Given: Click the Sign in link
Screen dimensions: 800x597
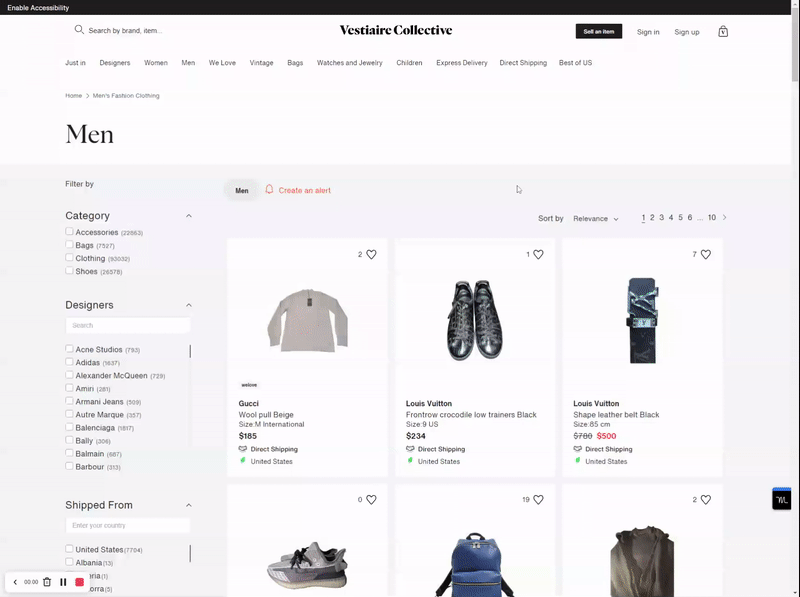Looking at the screenshot, I should 648,32.
